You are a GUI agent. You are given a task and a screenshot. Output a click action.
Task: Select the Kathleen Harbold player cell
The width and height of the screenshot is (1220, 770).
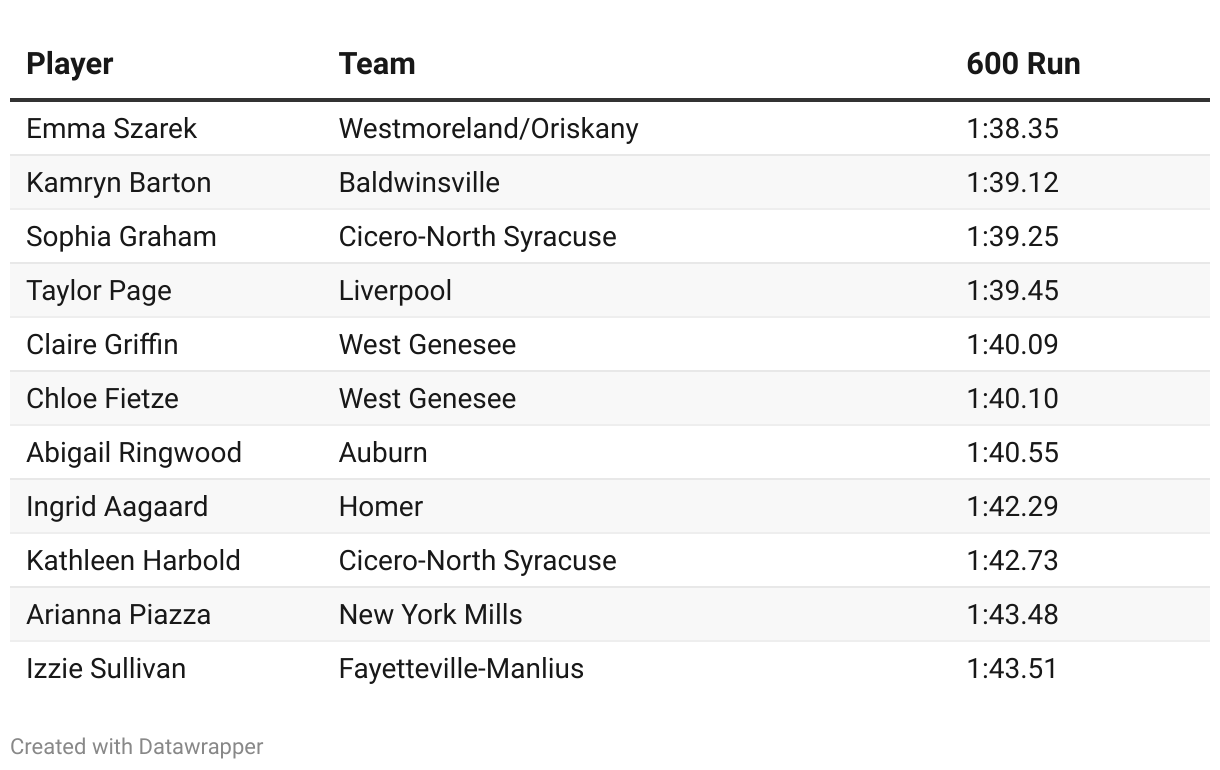[133, 561]
